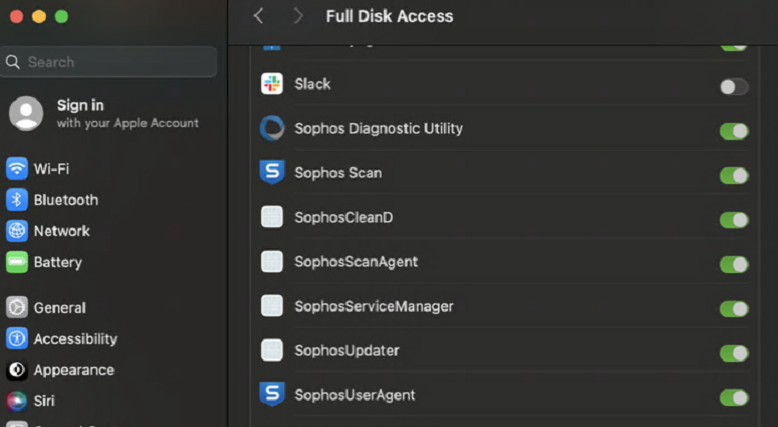Screen dimensions: 778x427
Task: Turn off SophosUpdater full disk access
Action: (x=734, y=353)
